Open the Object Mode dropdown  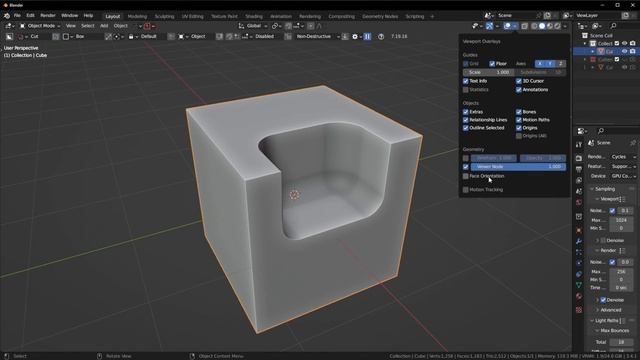click(40, 26)
